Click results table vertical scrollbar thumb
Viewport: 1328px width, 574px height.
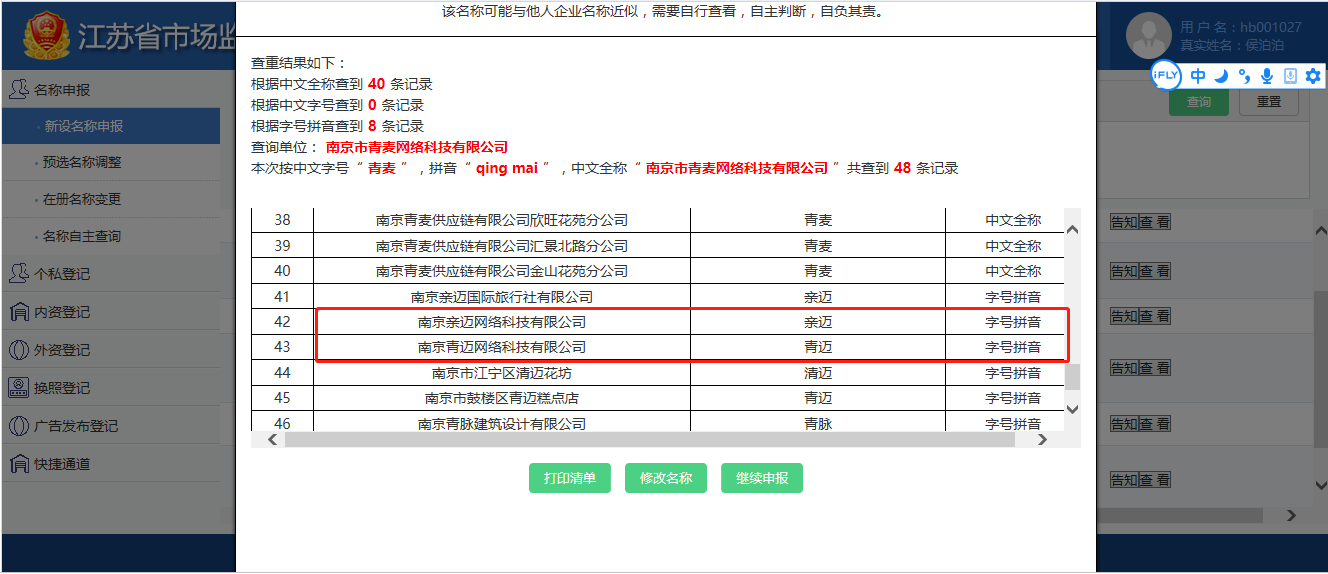click(1072, 377)
